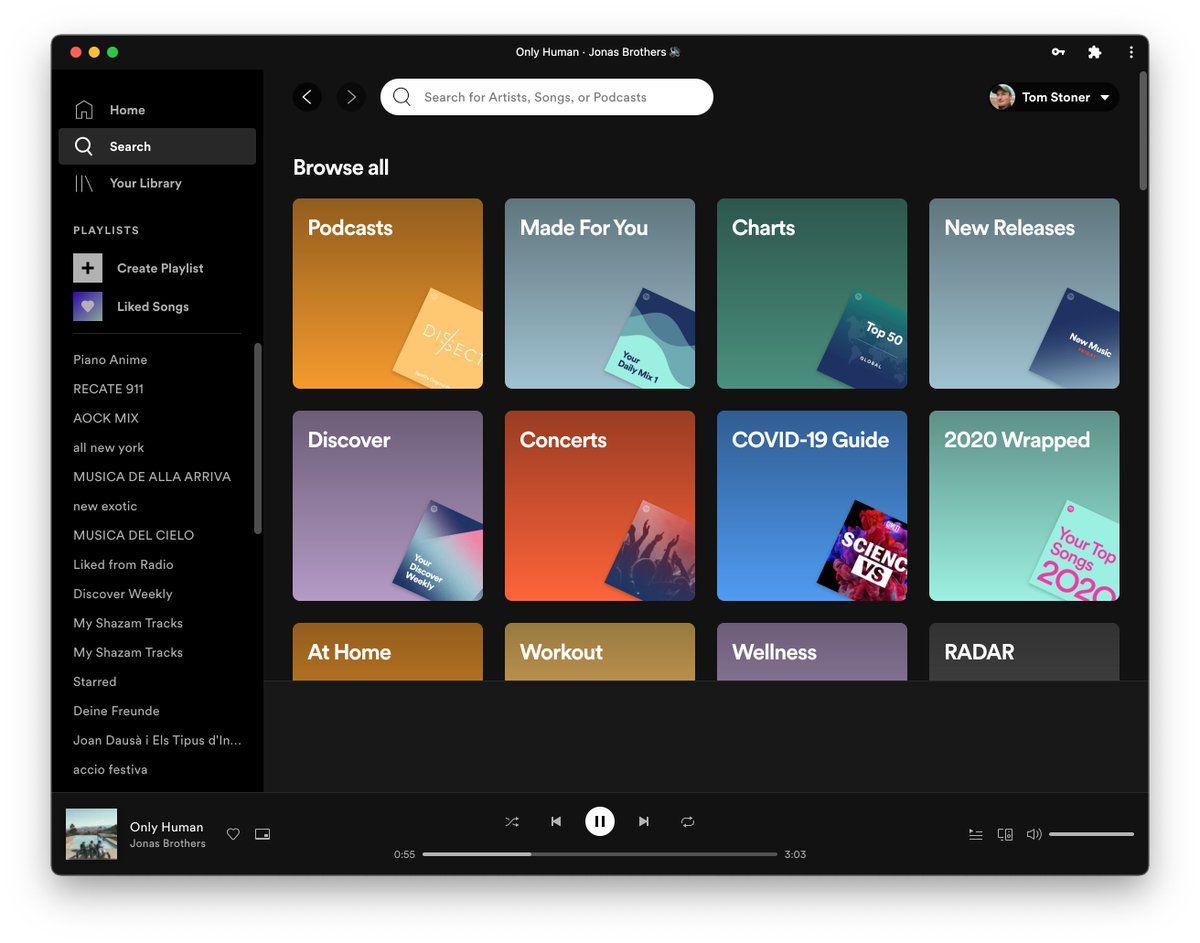This screenshot has width=1200, height=943.
Task: Click the Artists, Songs, or Podcasts search field
Action: (x=560, y=97)
